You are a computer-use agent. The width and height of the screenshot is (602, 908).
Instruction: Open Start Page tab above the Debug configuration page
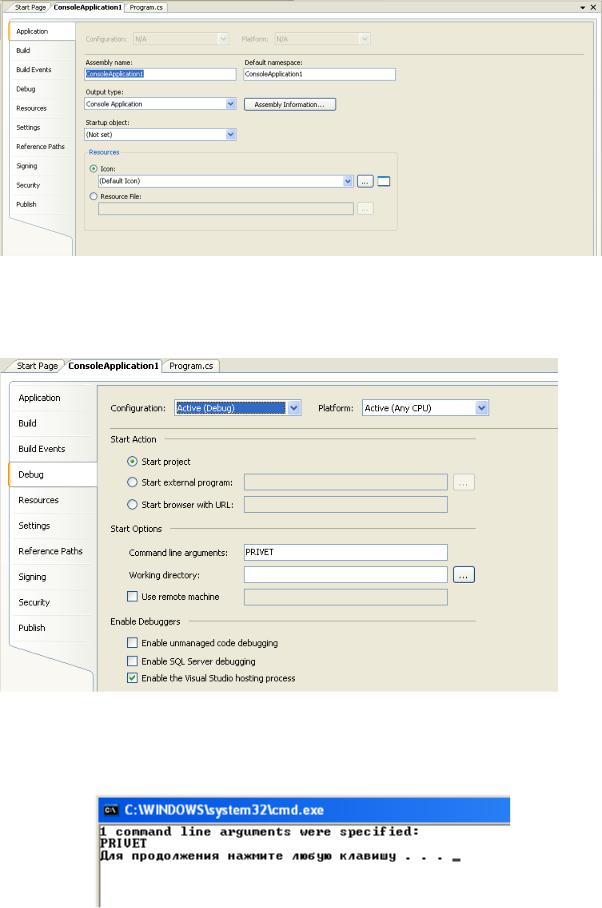coord(37,366)
